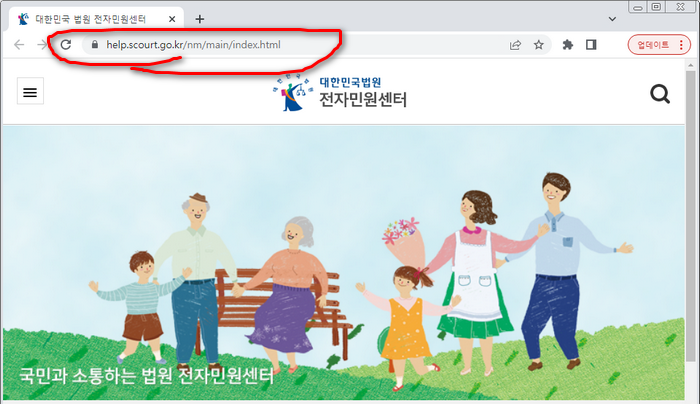Click the address bar URL help.scourt.go.kr
The height and width of the screenshot is (404, 700).
[x=193, y=45]
